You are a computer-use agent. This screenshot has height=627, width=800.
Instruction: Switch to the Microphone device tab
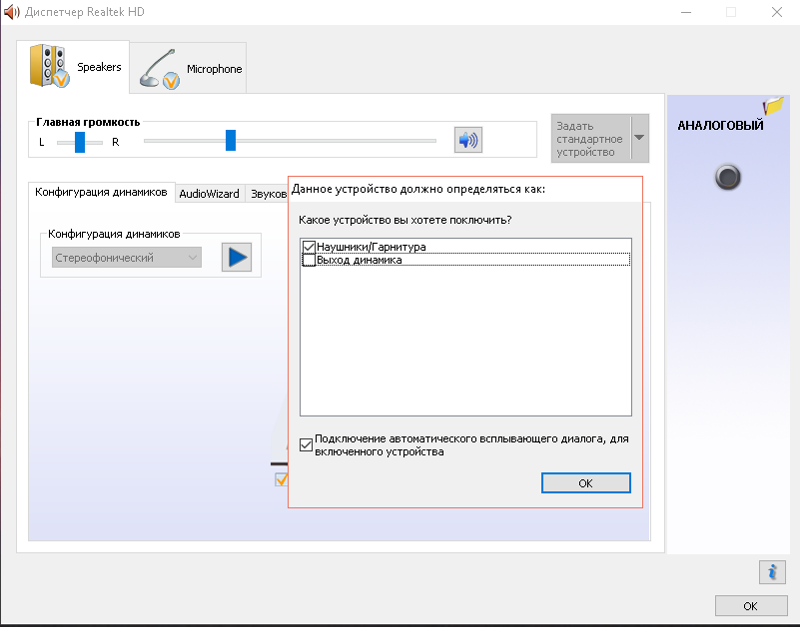pyautogui.click(x=188, y=68)
